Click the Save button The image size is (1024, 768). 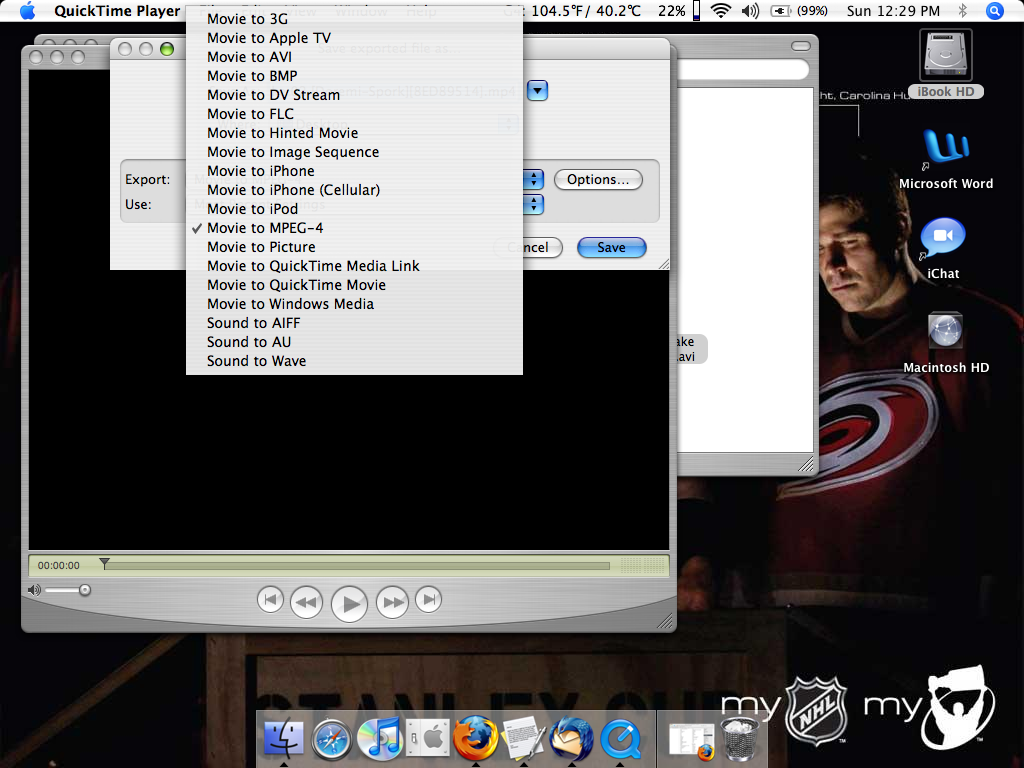[x=611, y=248]
